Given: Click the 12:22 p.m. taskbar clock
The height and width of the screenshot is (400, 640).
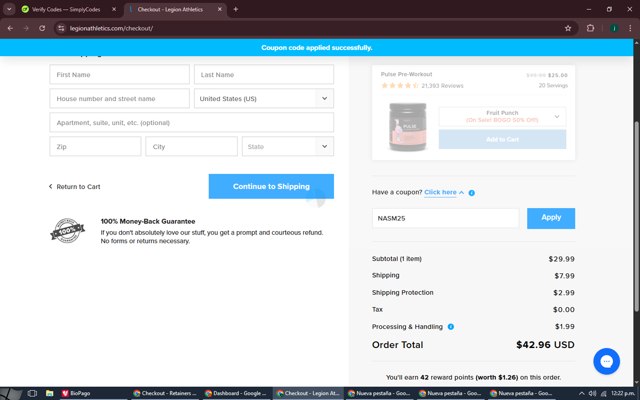Looking at the screenshot, I should point(623,393).
